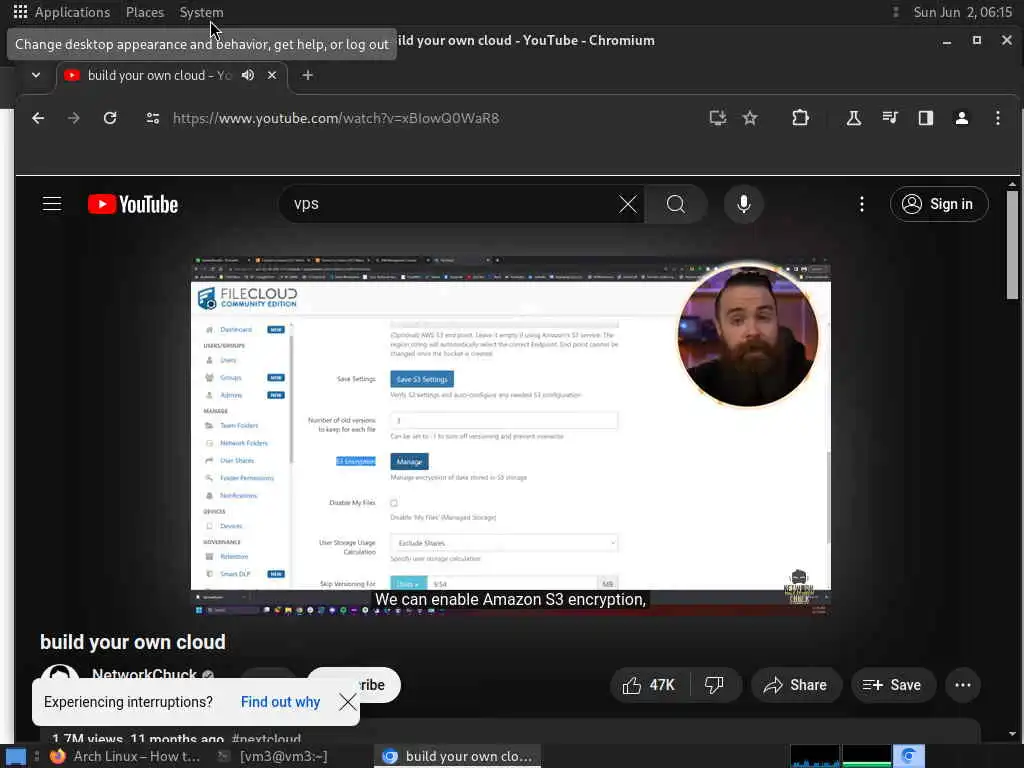
Task: Save the video to playlist
Action: (892, 685)
